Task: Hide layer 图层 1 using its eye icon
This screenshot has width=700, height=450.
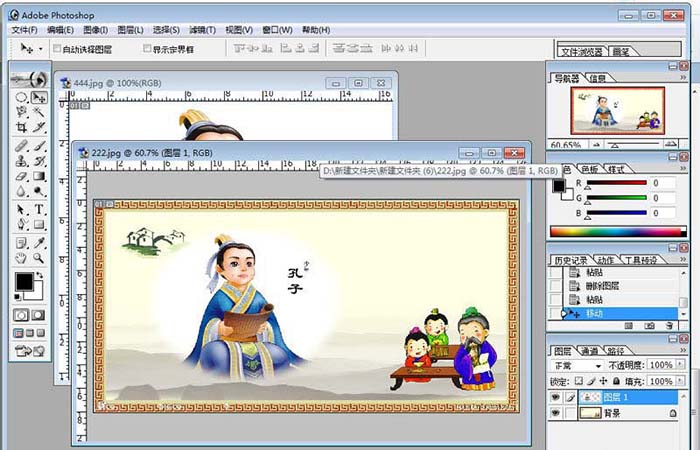Action: [555, 397]
